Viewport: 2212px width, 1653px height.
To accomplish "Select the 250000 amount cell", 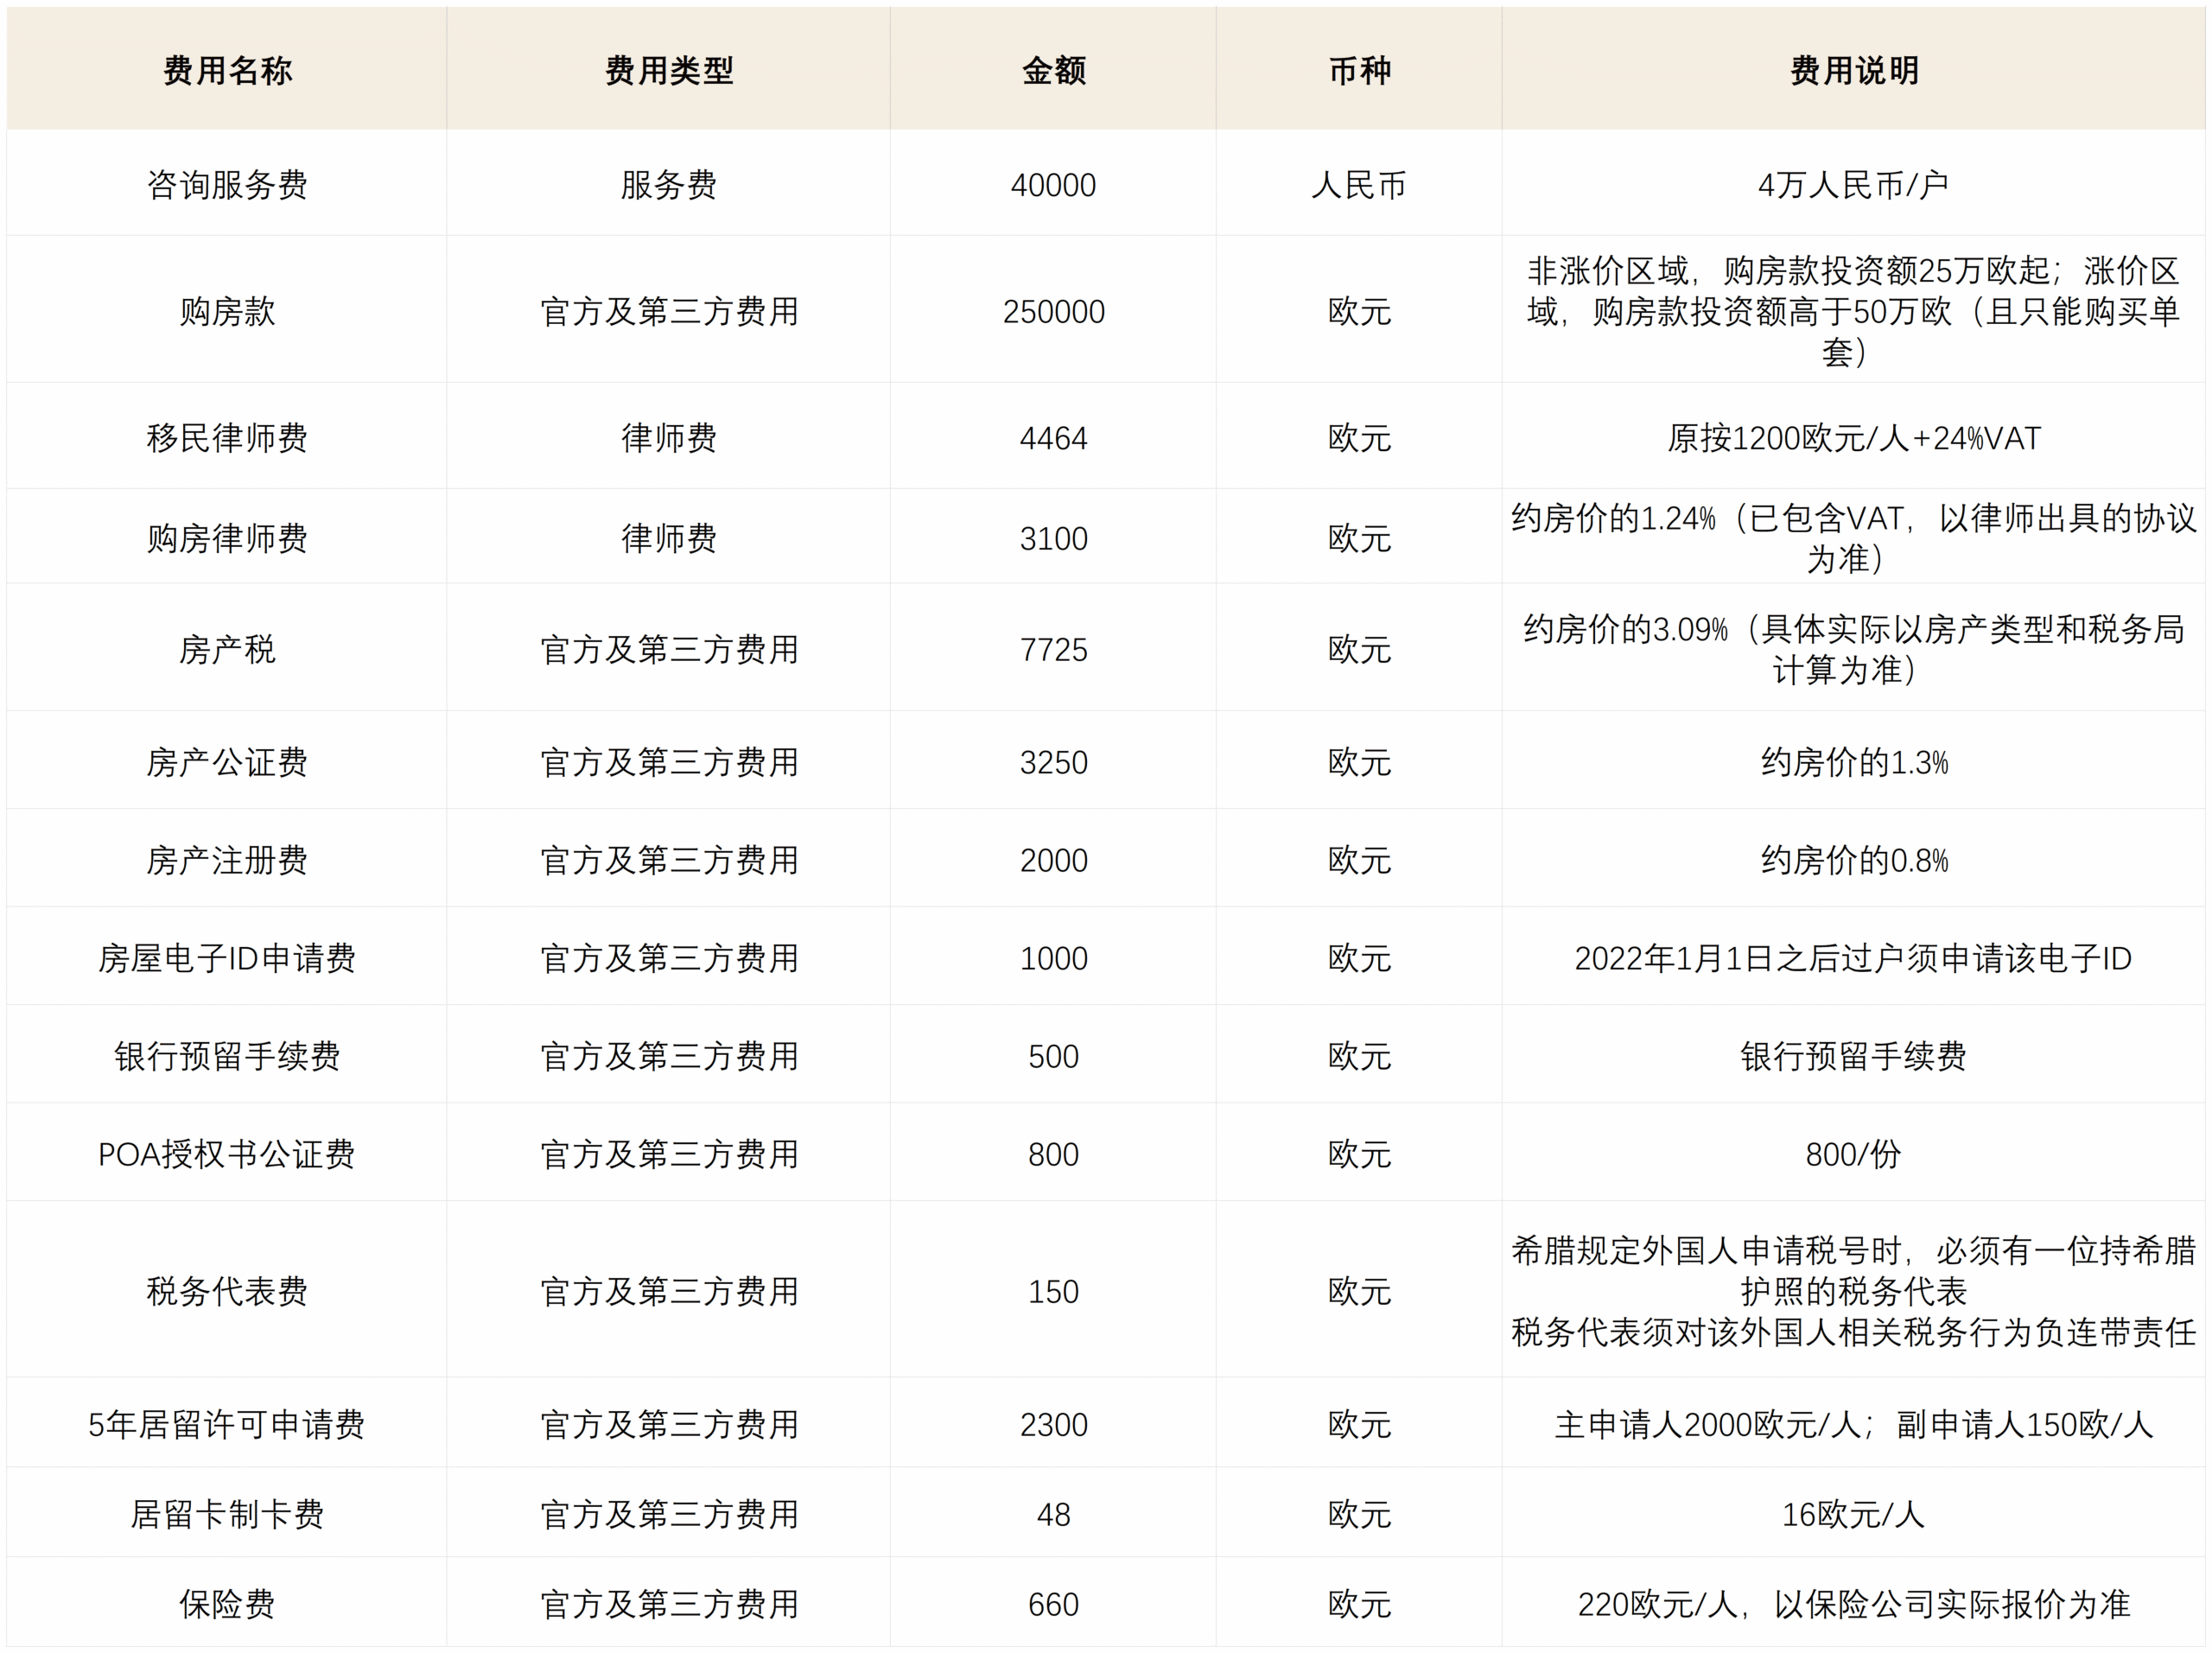I will click(x=1053, y=312).
